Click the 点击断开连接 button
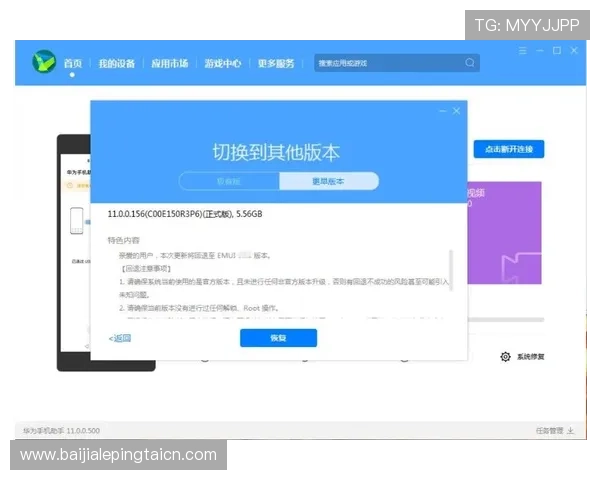Image resolution: width=600 pixels, height=480 pixels. point(509,149)
